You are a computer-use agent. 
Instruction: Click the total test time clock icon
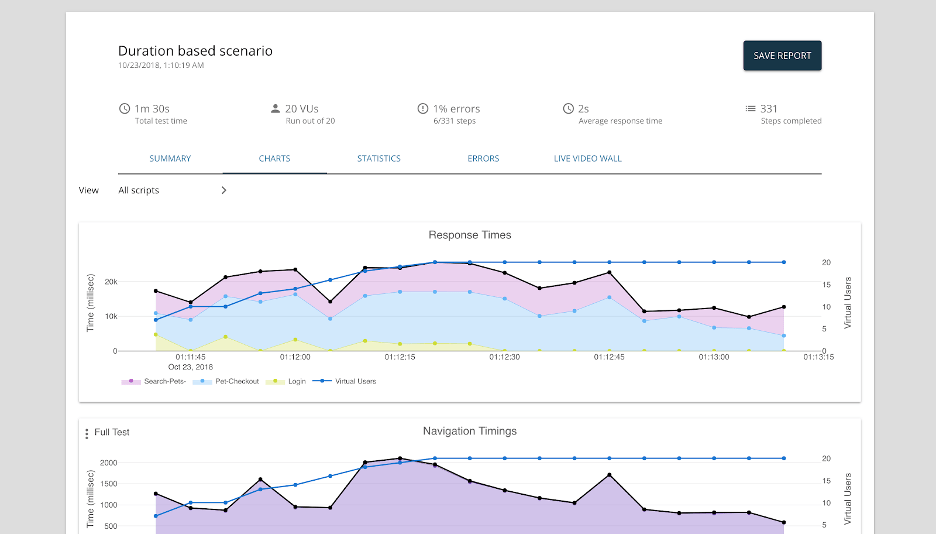point(124,109)
